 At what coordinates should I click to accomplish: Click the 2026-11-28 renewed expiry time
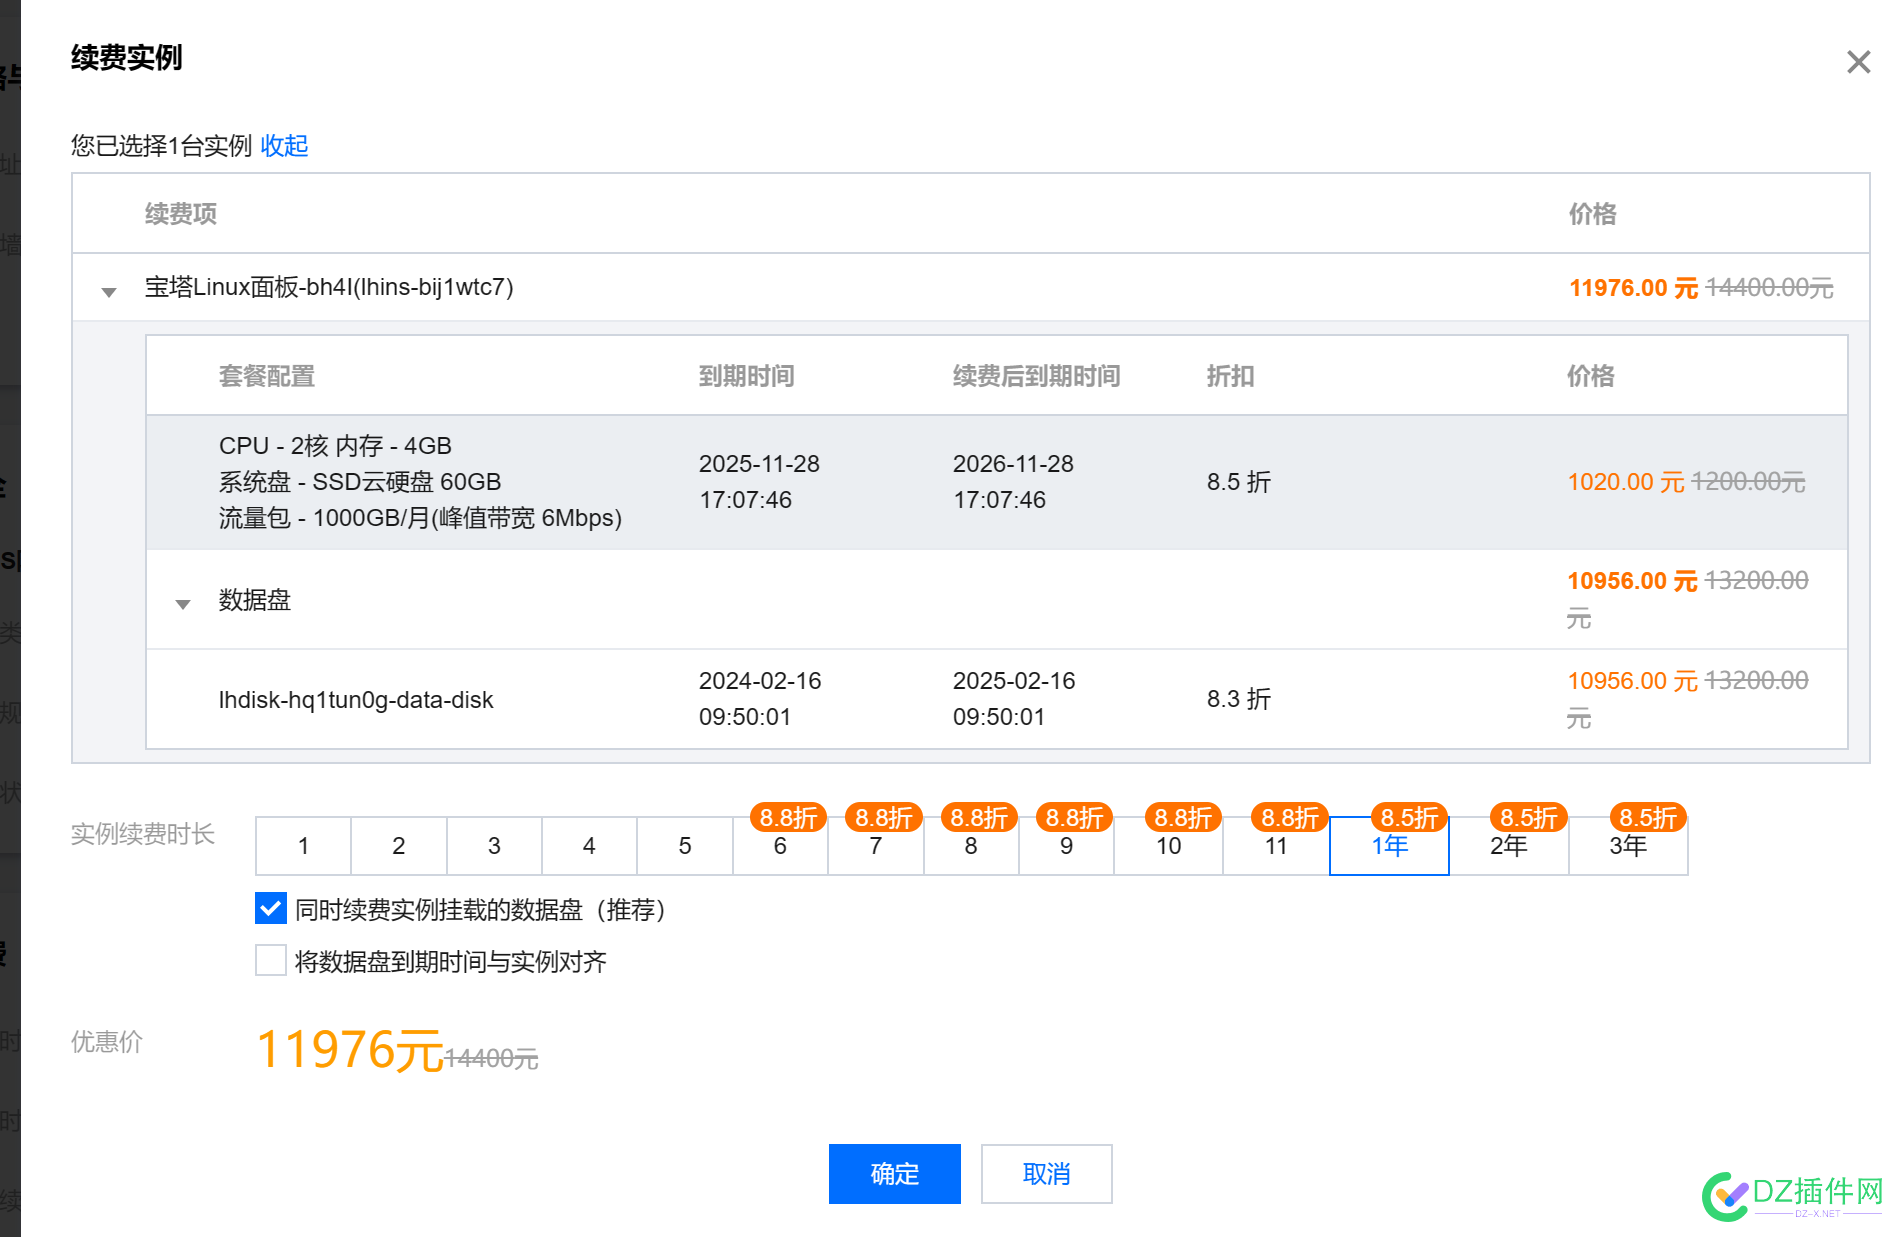pyautogui.click(x=1013, y=482)
